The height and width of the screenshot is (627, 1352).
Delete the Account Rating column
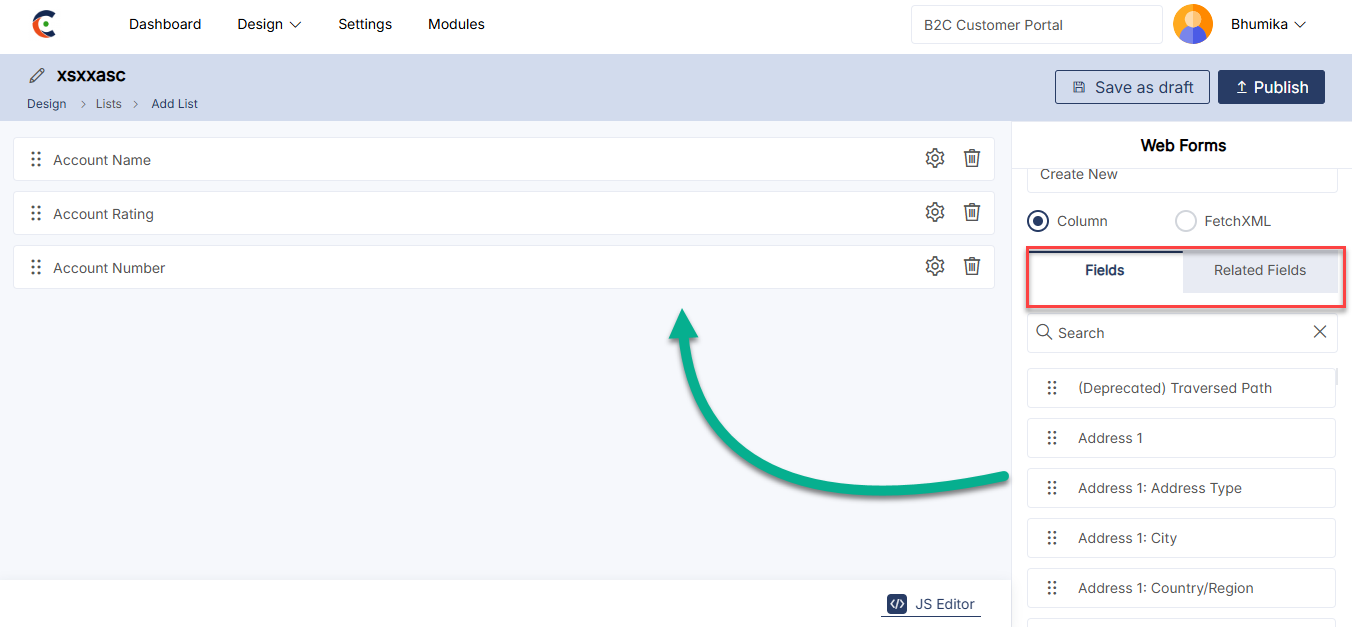pos(971,212)
